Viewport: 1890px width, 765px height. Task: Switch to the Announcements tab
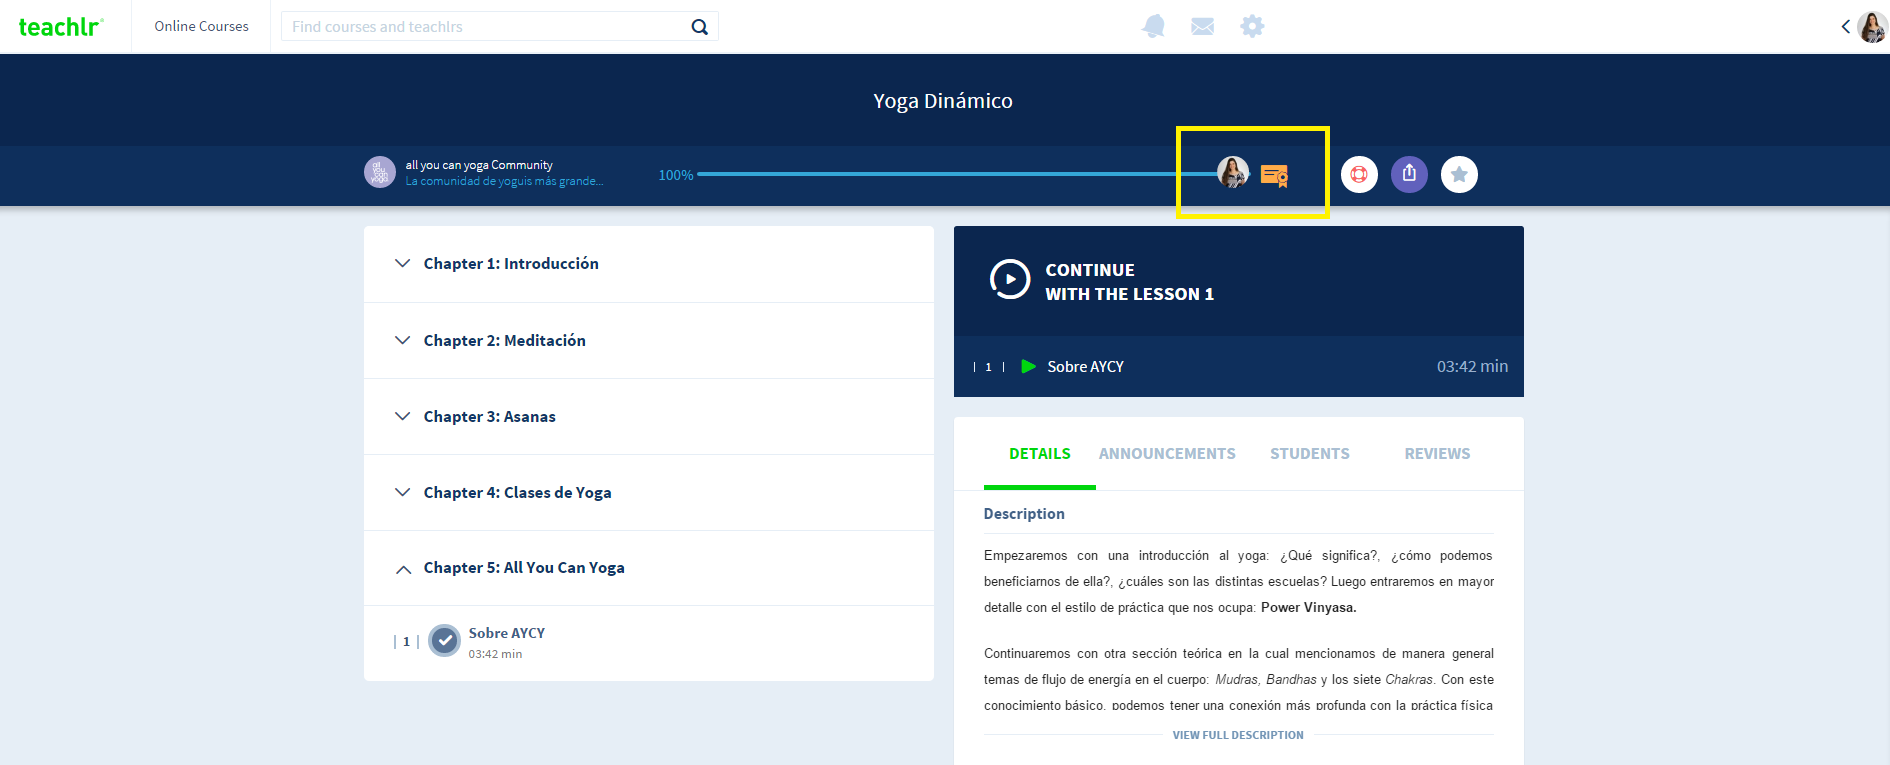[x=1167, y=454]
